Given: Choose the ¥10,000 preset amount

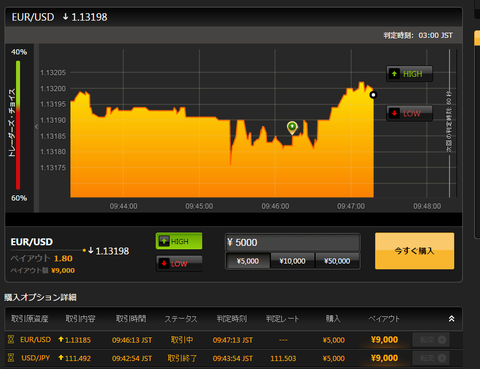Looking at the screenshot, I should 292,261.
